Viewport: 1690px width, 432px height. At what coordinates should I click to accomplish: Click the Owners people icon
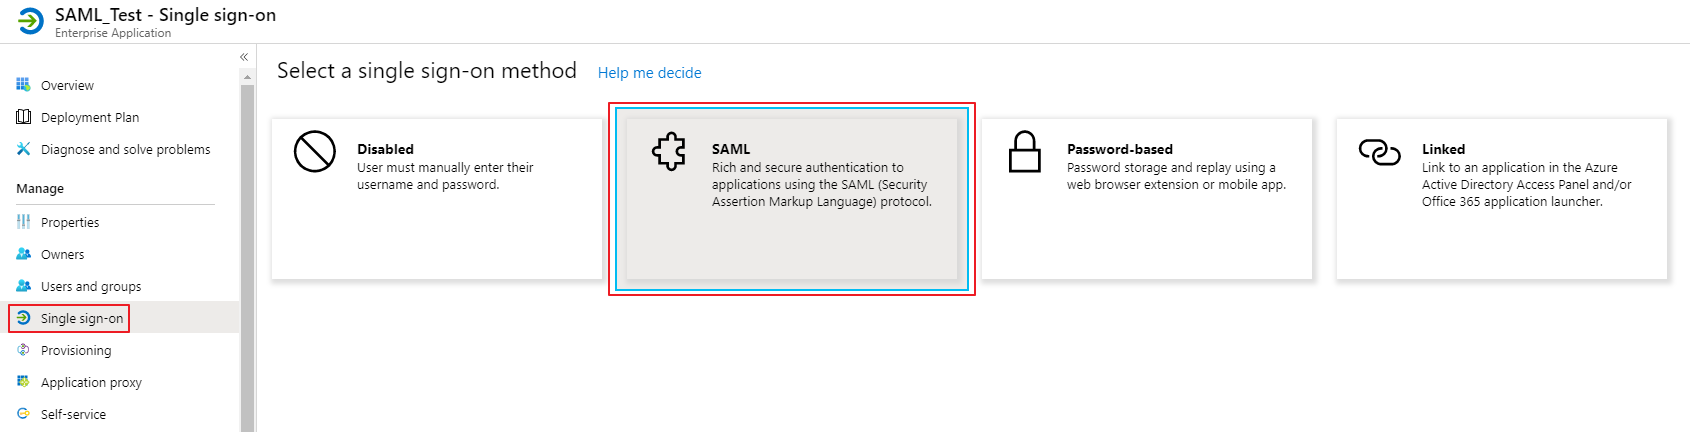23,254
